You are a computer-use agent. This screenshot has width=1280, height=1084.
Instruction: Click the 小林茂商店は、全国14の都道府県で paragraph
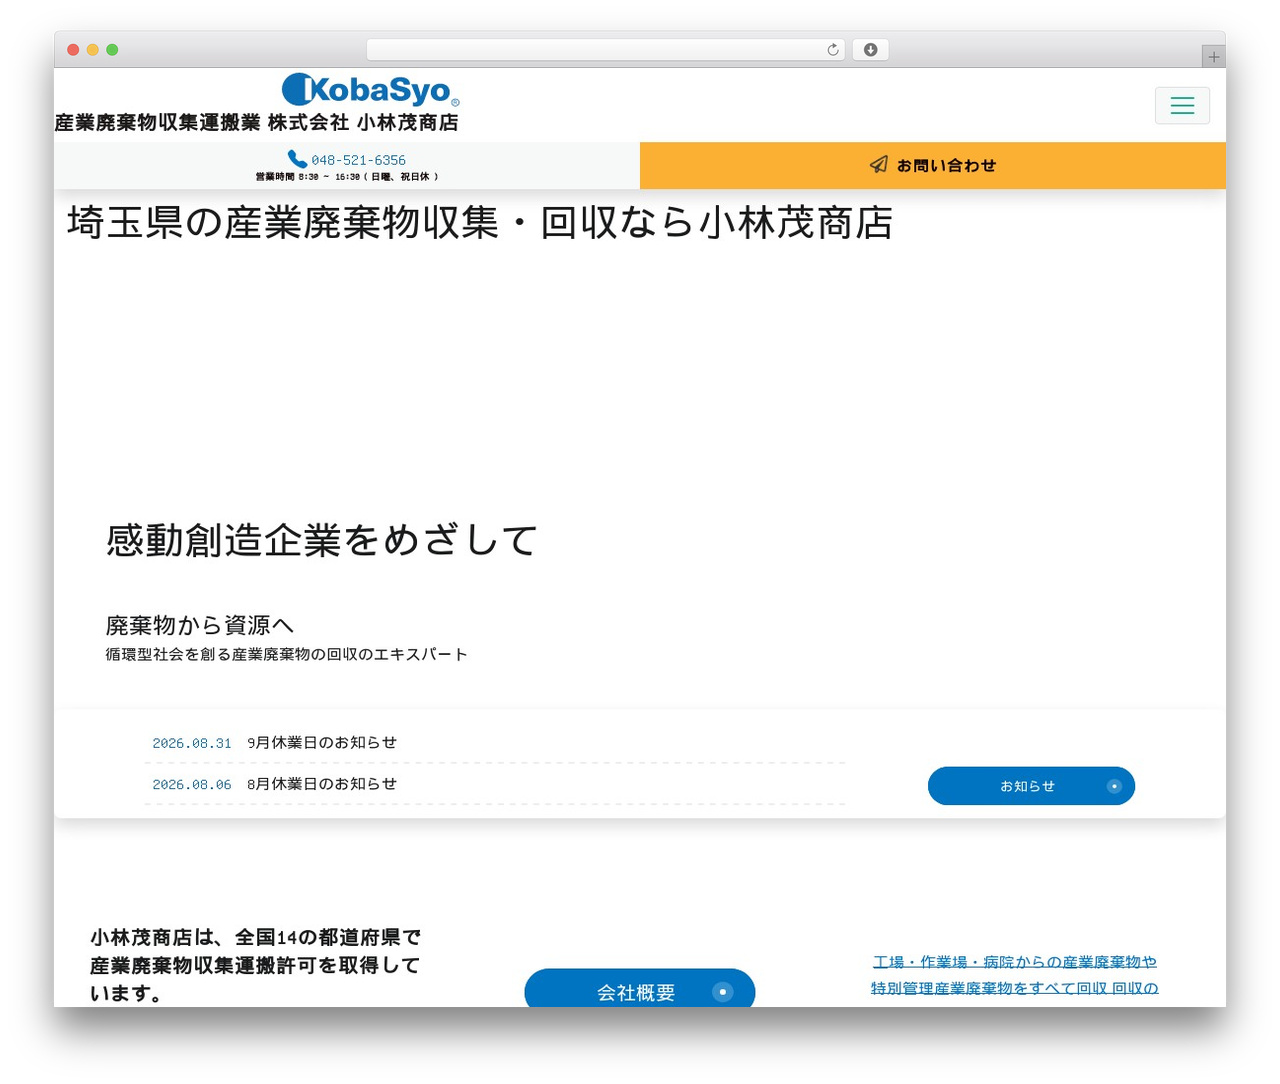pyautogui.click(x=256, y=965)
